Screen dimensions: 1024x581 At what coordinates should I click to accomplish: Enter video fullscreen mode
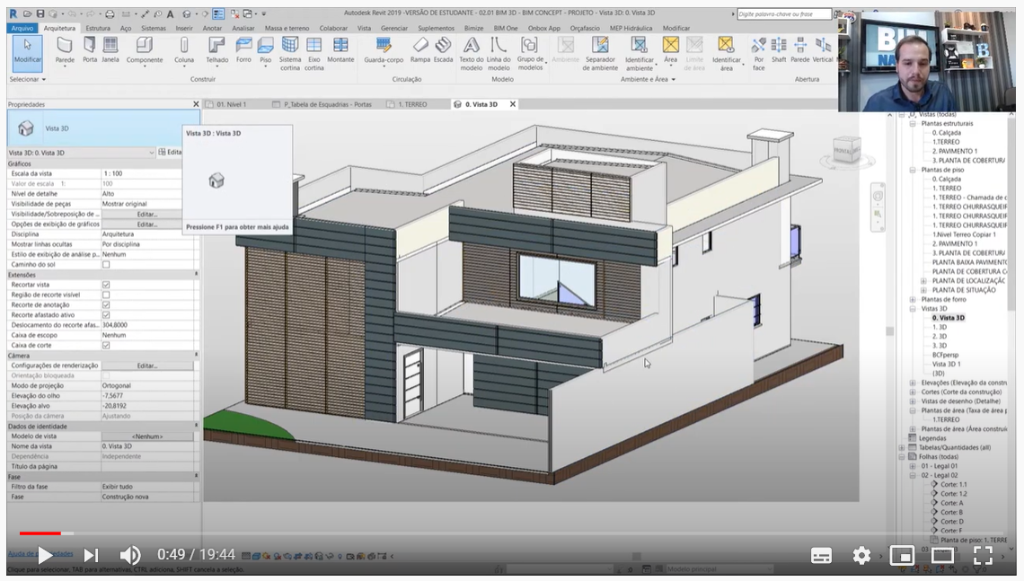983,556
